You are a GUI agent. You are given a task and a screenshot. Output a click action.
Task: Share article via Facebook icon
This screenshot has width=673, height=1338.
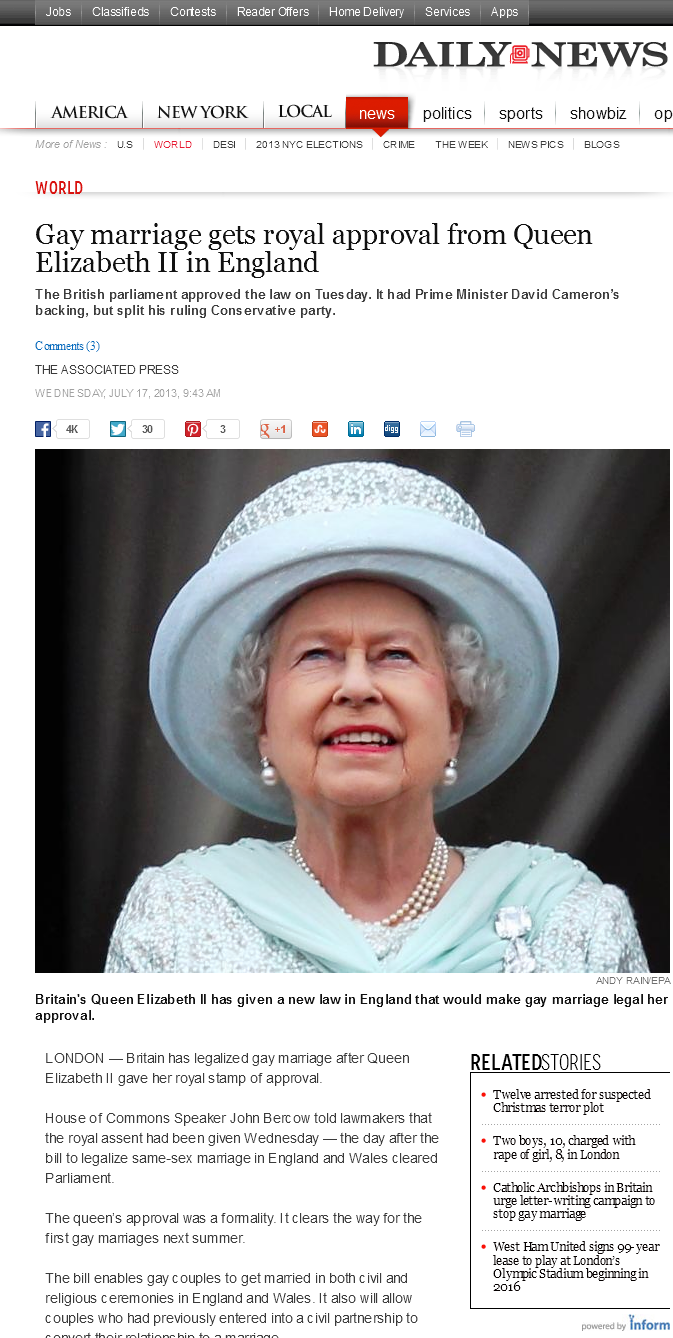click(43, 429)
